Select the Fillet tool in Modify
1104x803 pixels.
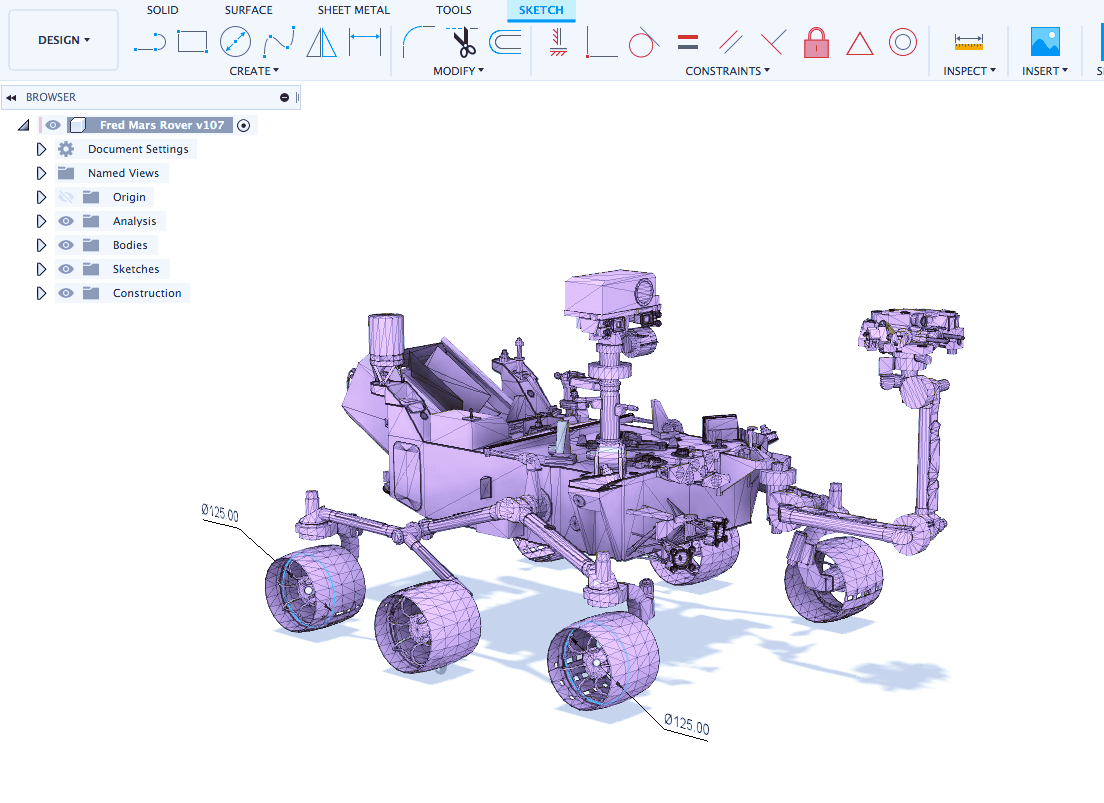418,42
